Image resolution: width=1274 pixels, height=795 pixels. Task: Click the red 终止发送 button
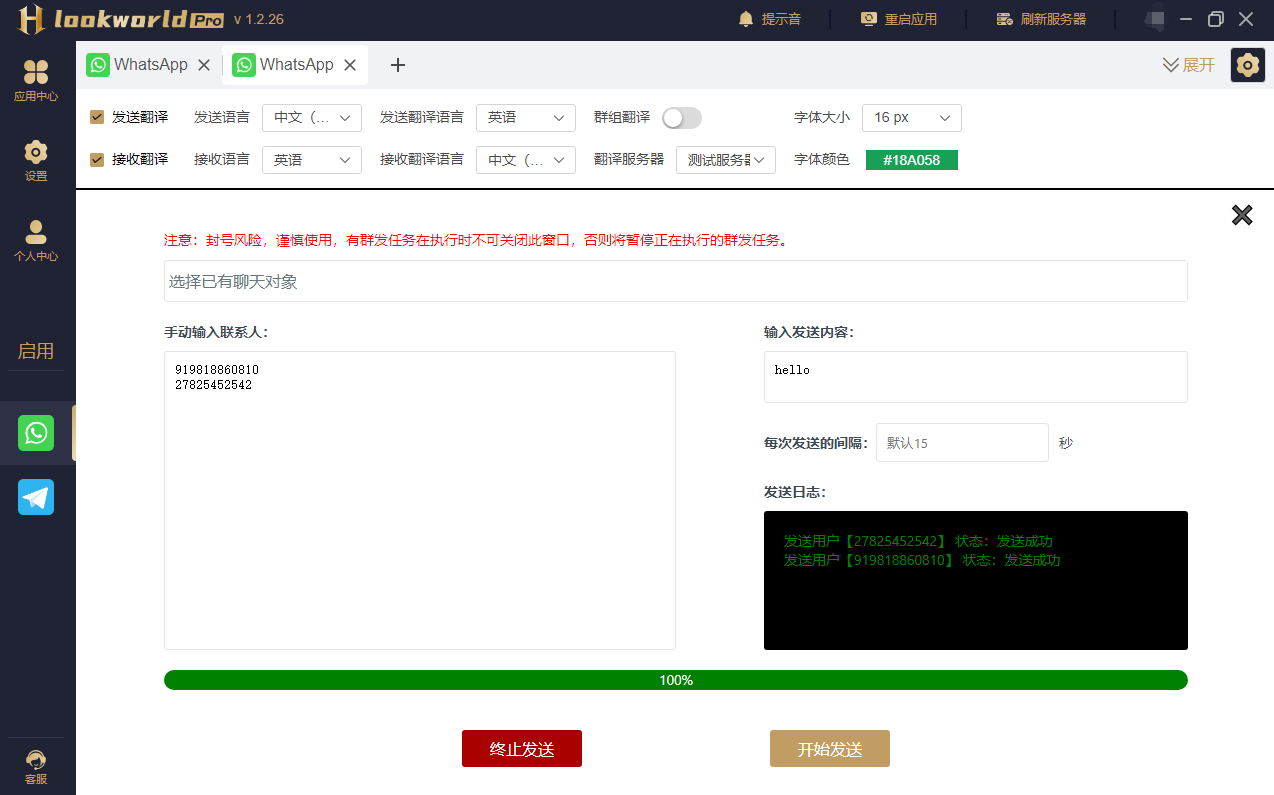pos(521,749)
